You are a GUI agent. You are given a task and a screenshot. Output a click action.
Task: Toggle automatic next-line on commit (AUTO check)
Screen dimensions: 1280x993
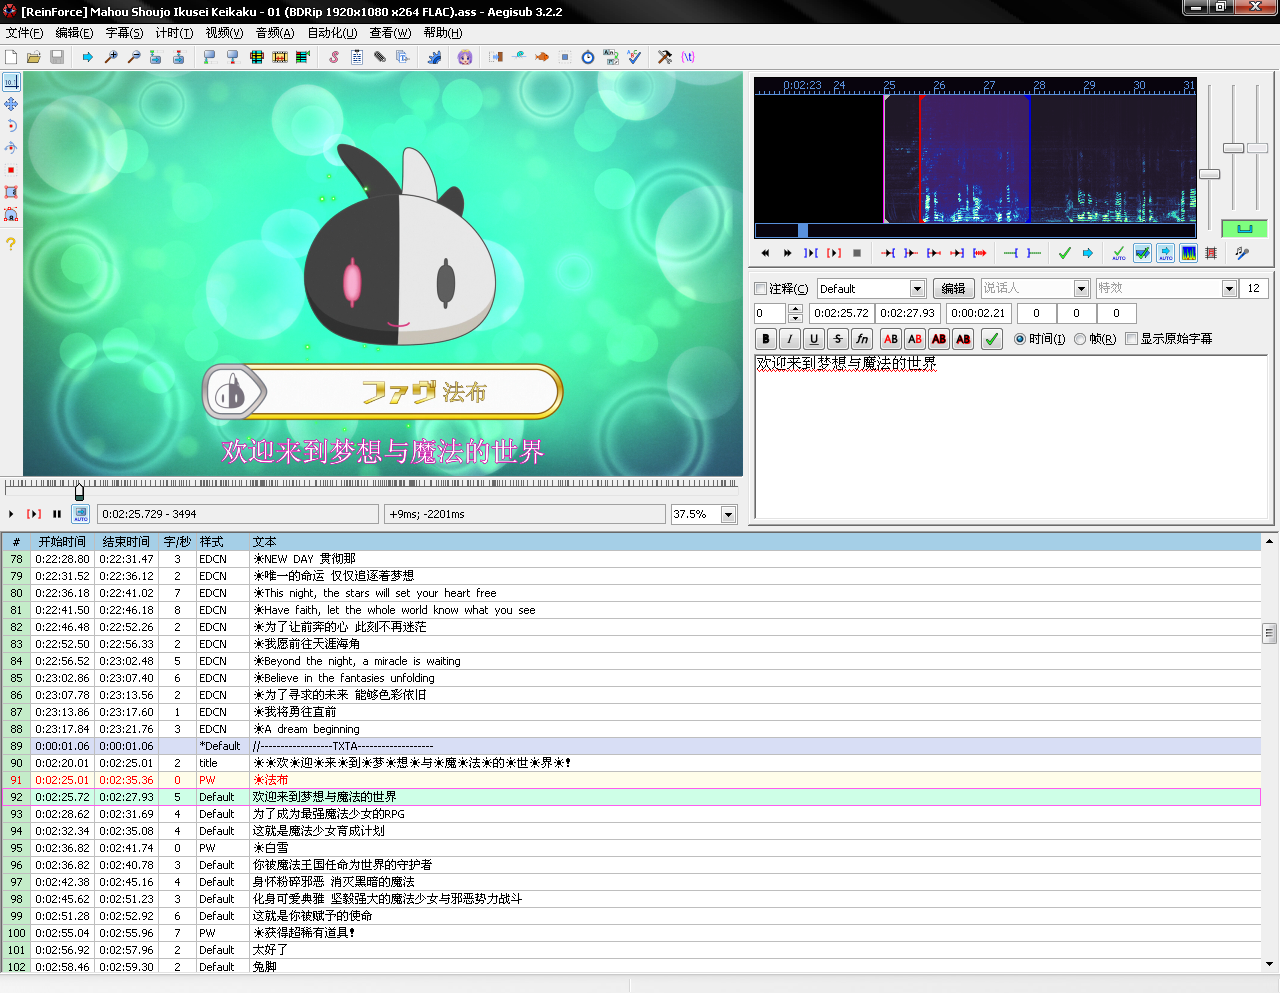pos(1119,253)
